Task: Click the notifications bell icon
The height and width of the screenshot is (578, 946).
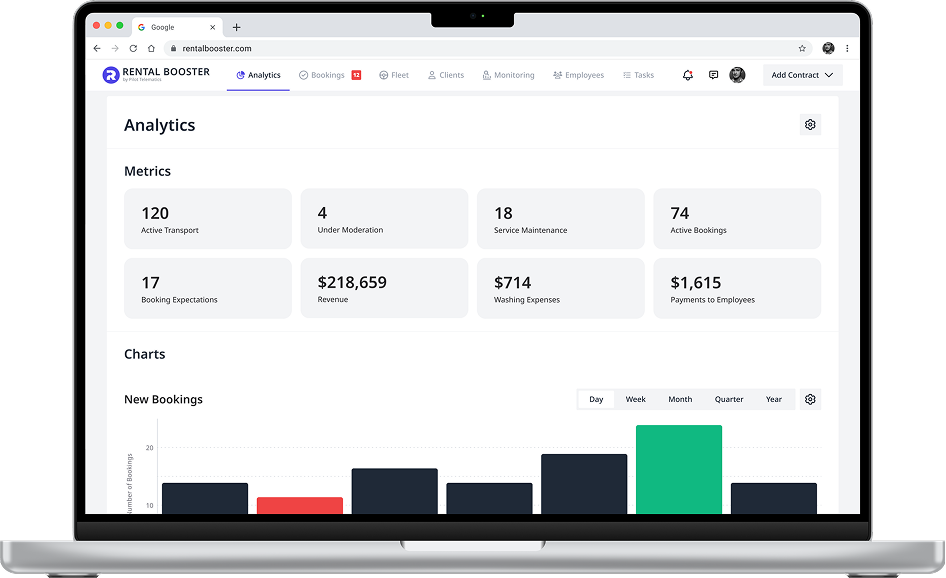Action: 688,75
